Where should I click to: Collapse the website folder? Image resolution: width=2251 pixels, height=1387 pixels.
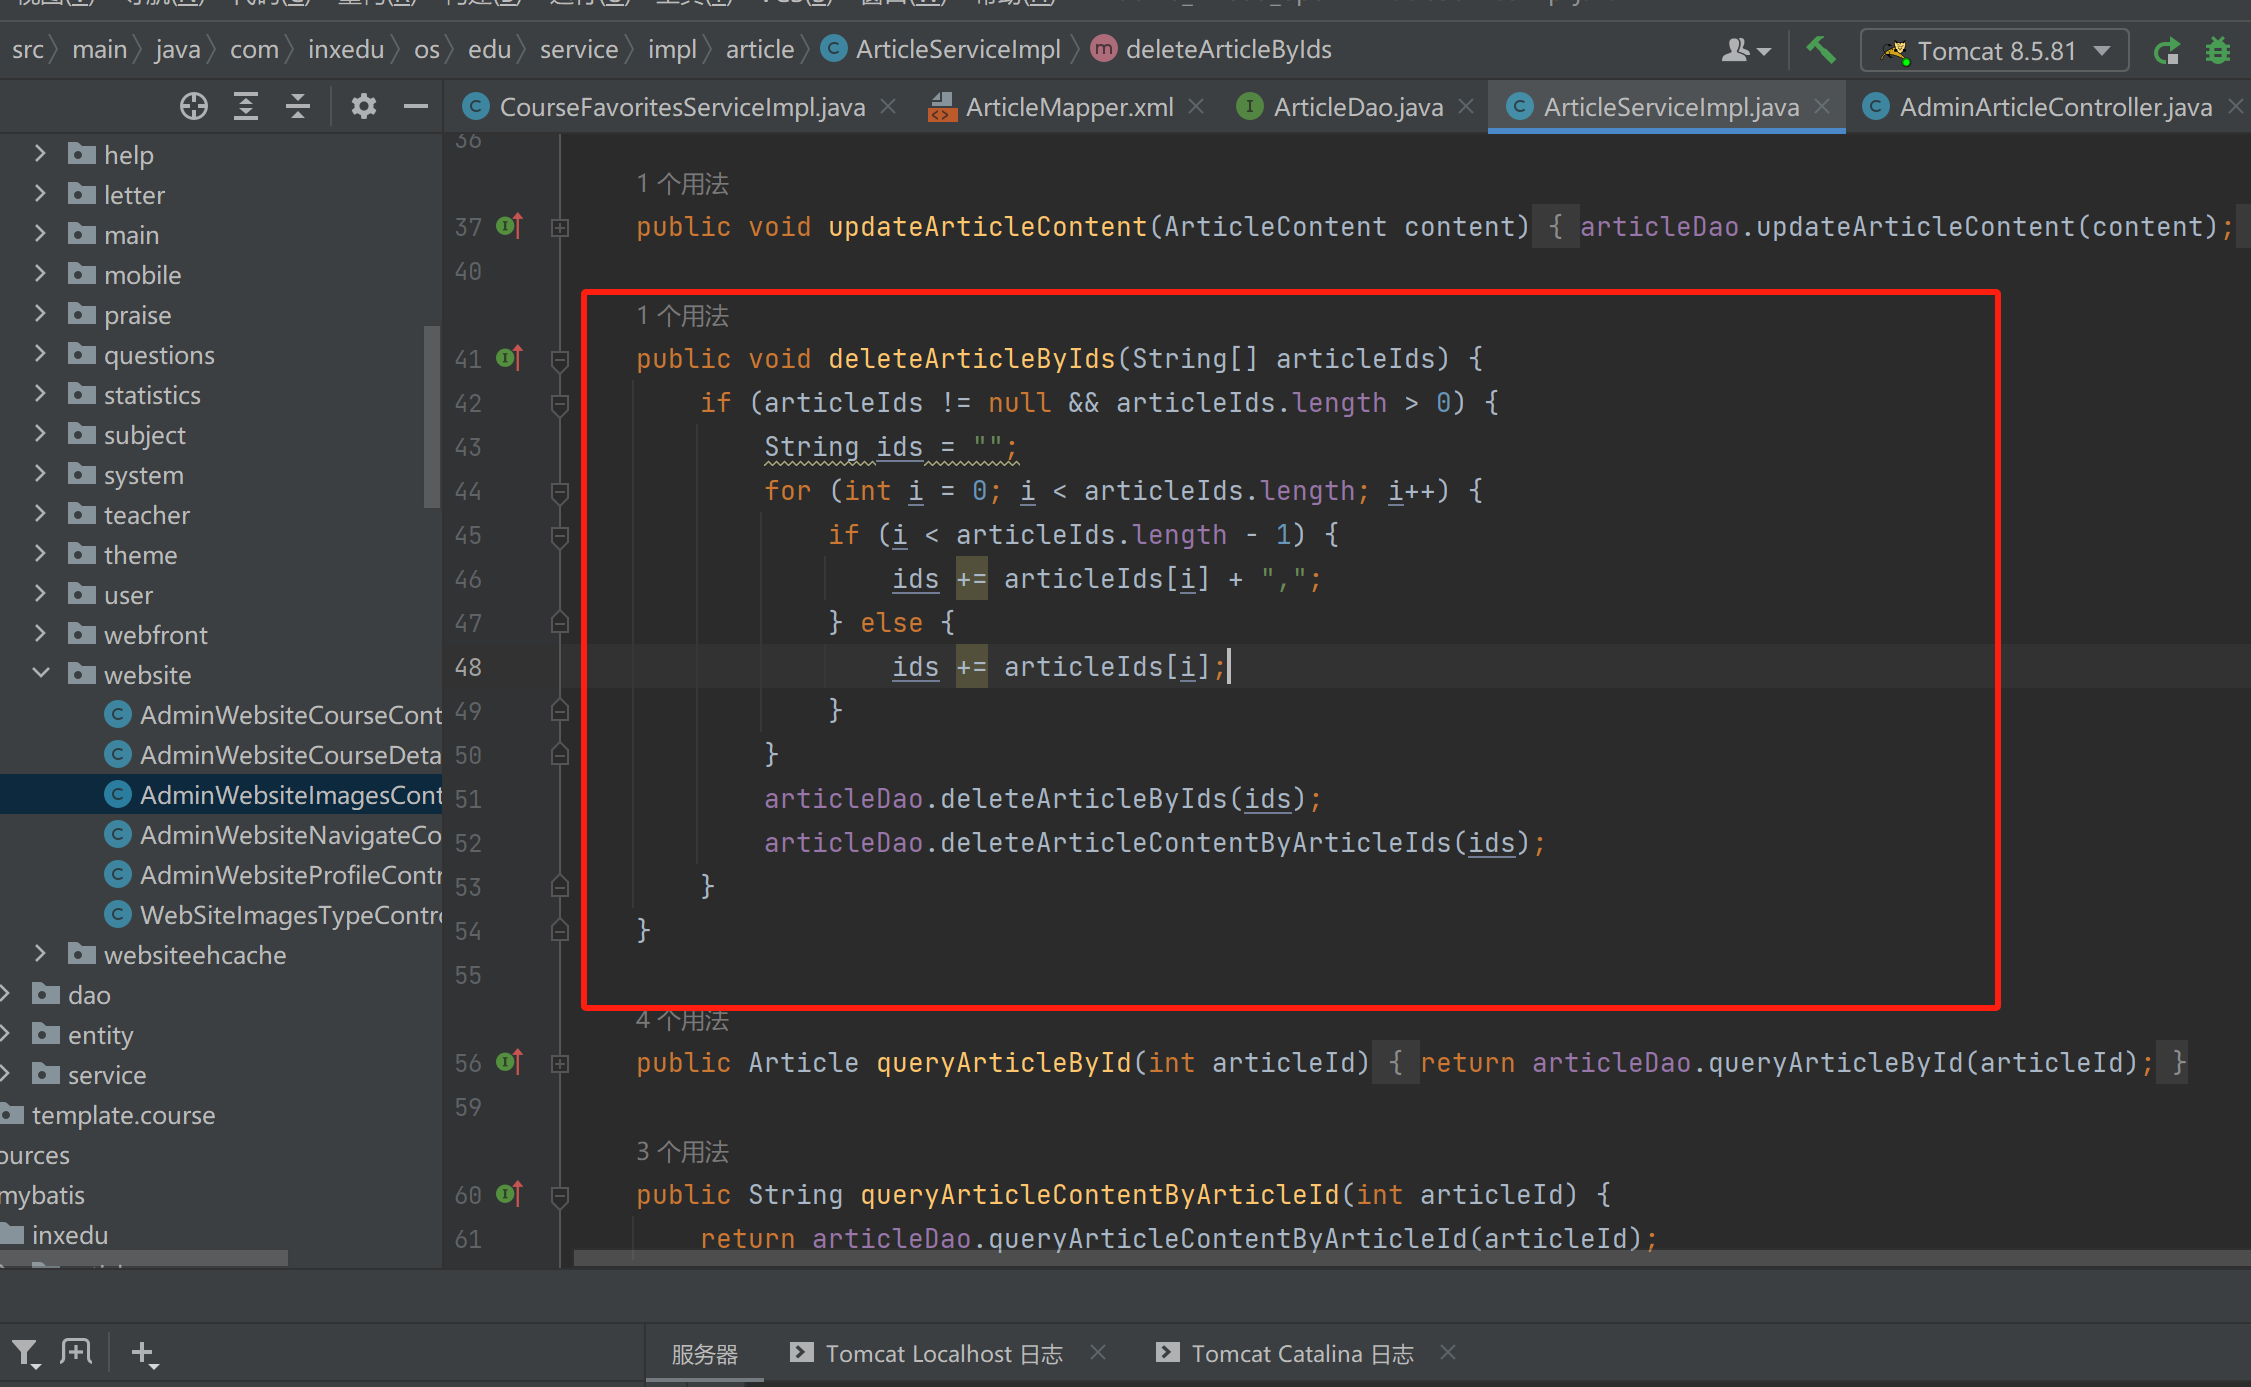point(40,674)
